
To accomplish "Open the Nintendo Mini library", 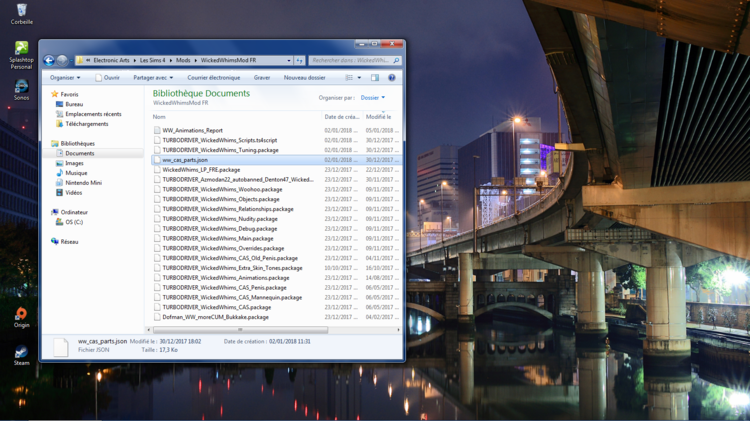I will (83, 183).
